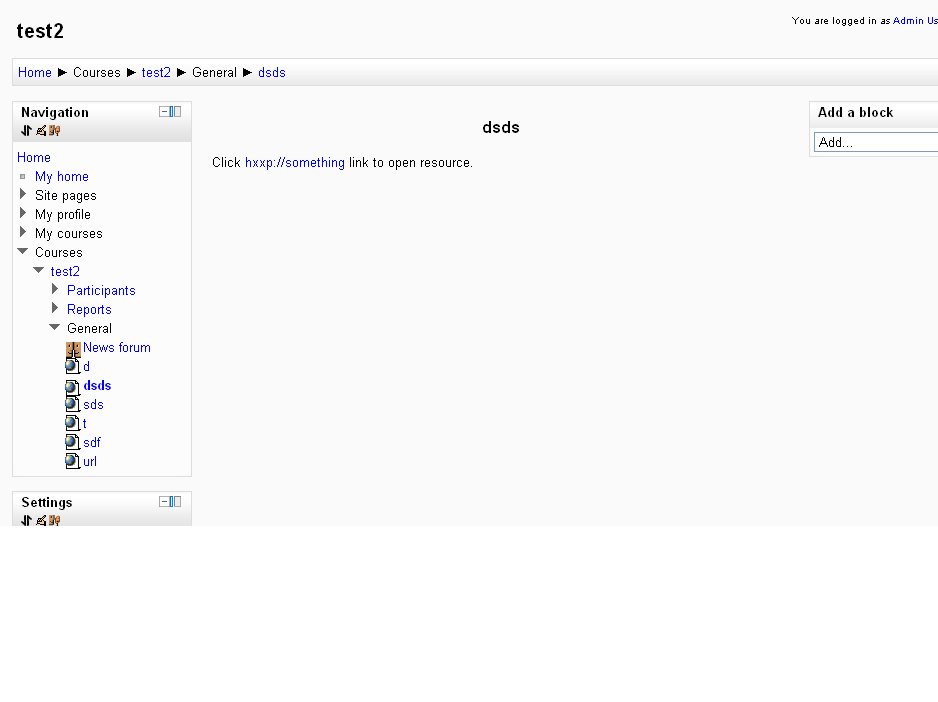Click the move icon in Navigation block
Screen dimensions: 938x702
point(26,130)
